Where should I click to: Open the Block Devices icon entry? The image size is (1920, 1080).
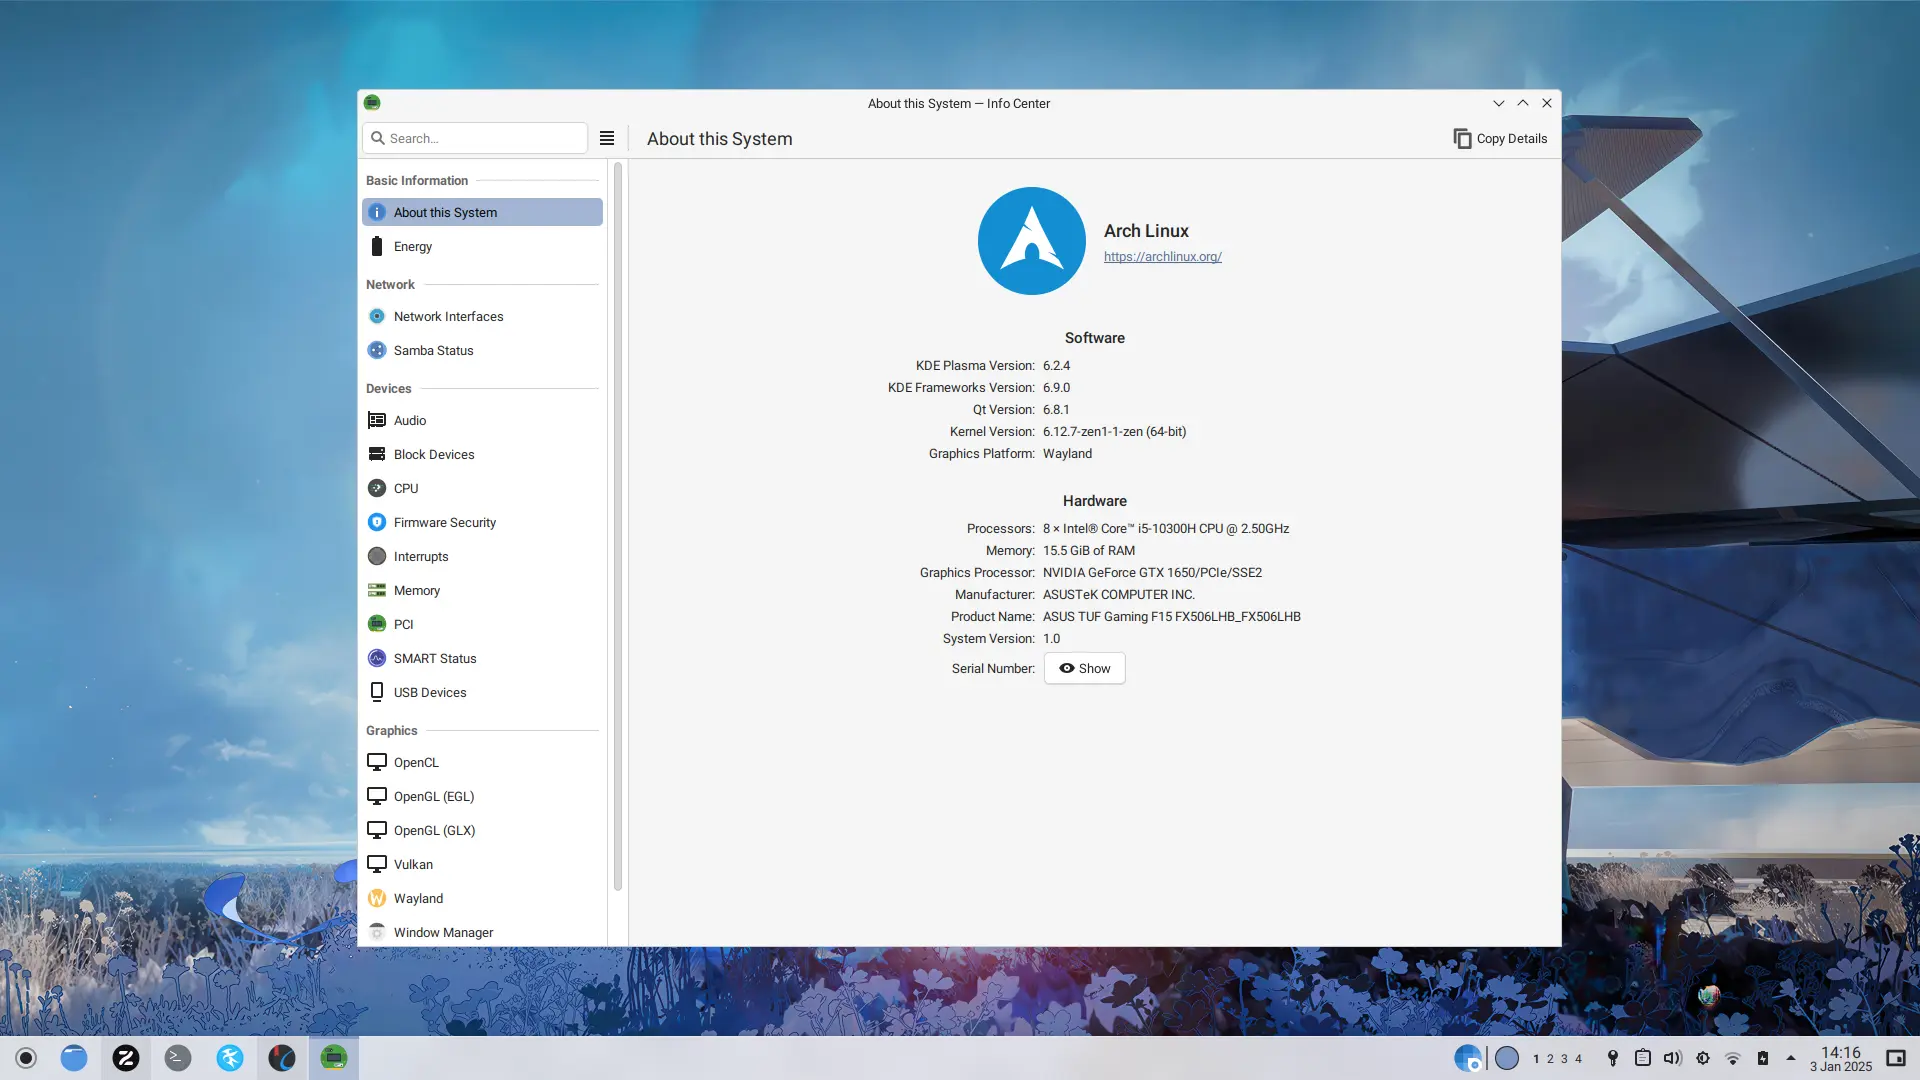(377, 454)
